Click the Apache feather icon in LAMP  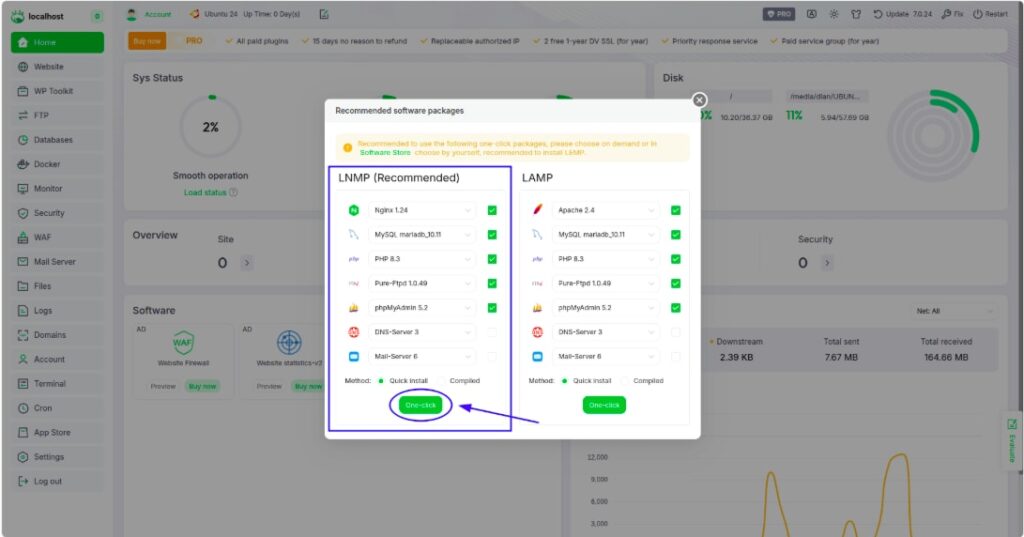[537, 210]
